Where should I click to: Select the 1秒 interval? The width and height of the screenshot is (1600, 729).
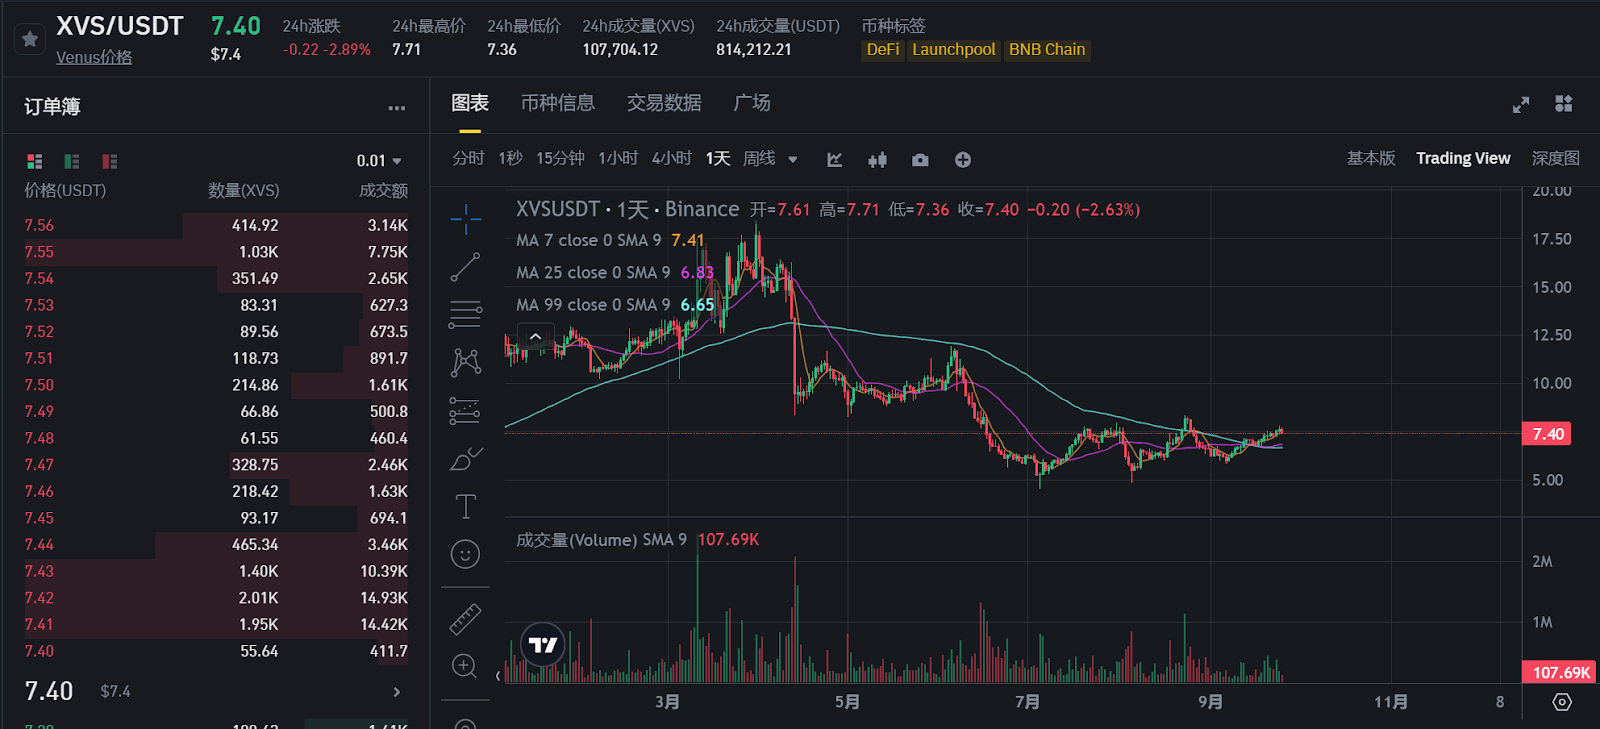(x=511, y=158)
